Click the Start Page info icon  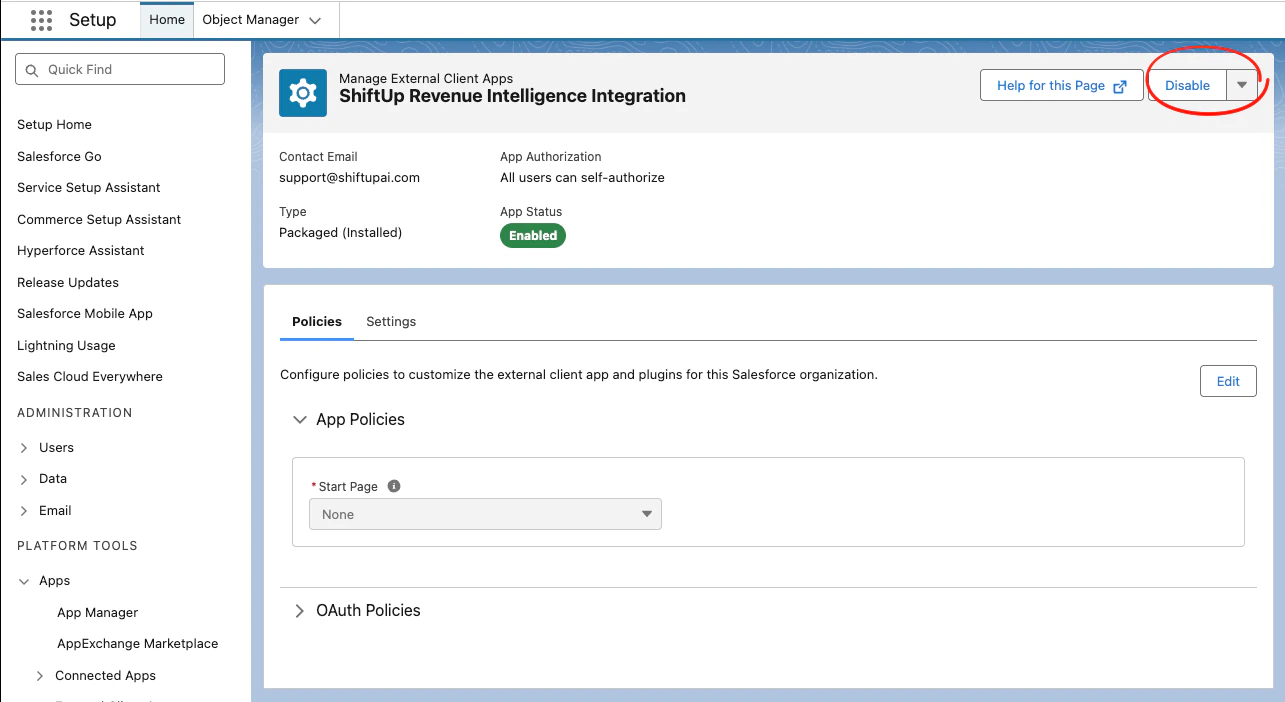(394, 486)
